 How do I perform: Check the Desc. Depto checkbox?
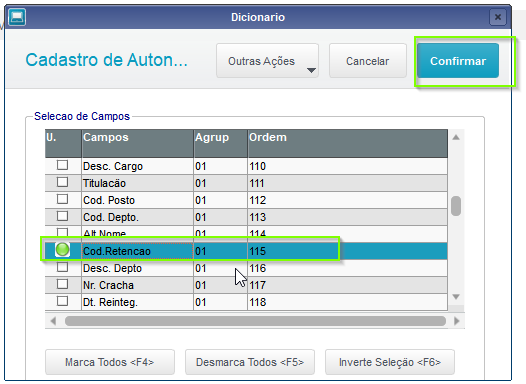click(x=62, y=267)
